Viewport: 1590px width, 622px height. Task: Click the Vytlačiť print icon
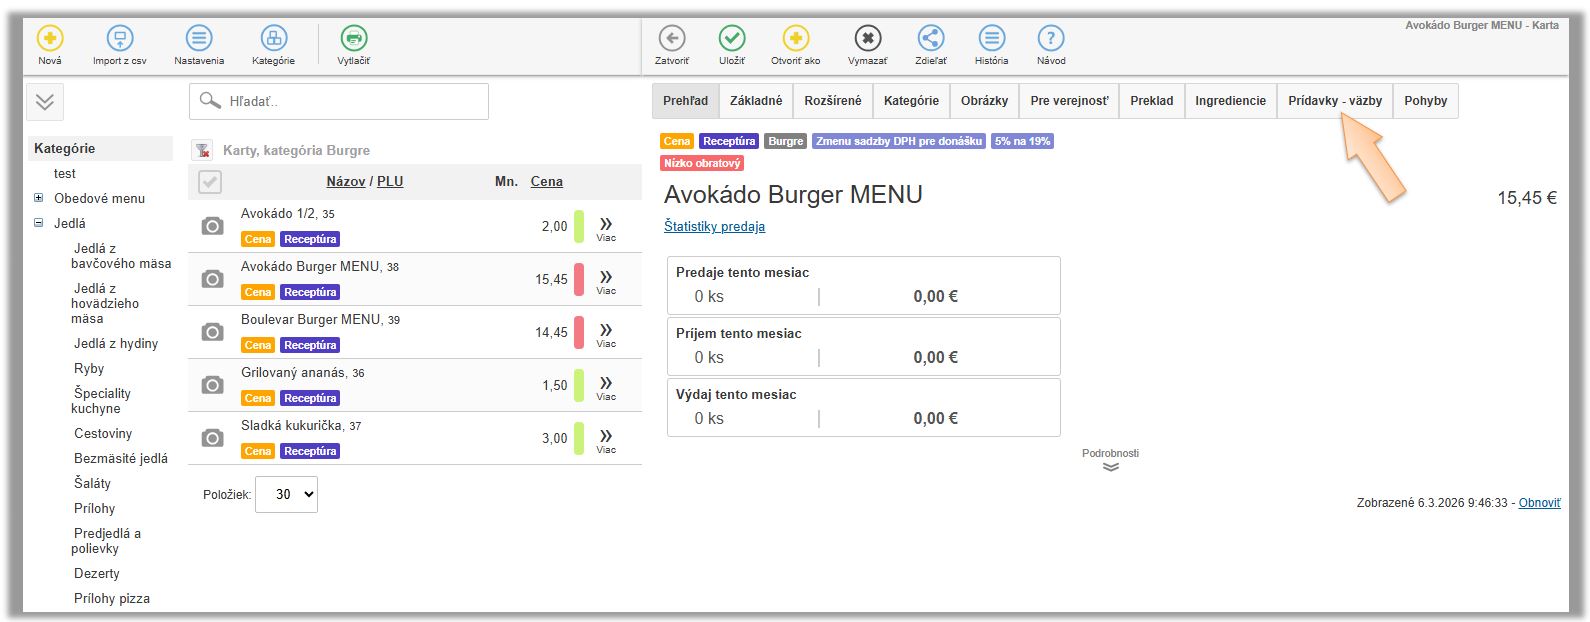coord(353,39)
